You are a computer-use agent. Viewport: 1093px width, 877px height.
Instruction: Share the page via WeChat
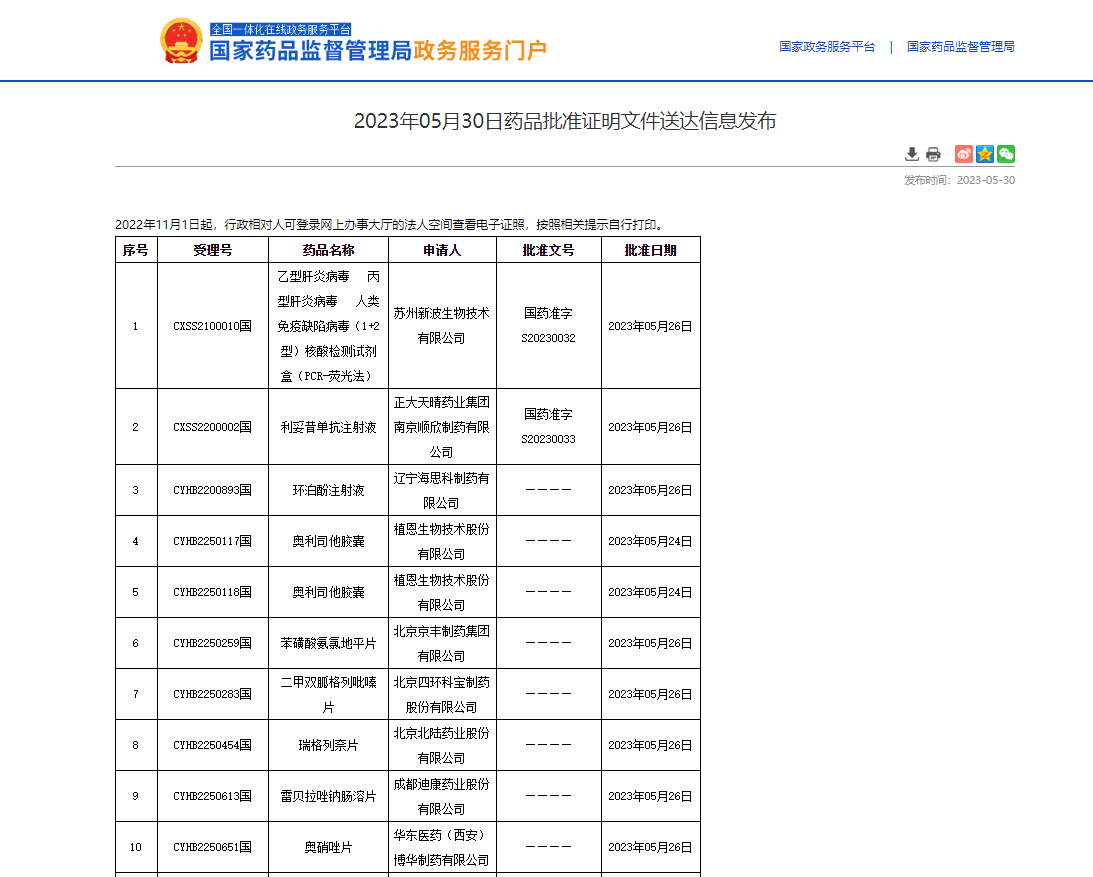pos(1005,154)
